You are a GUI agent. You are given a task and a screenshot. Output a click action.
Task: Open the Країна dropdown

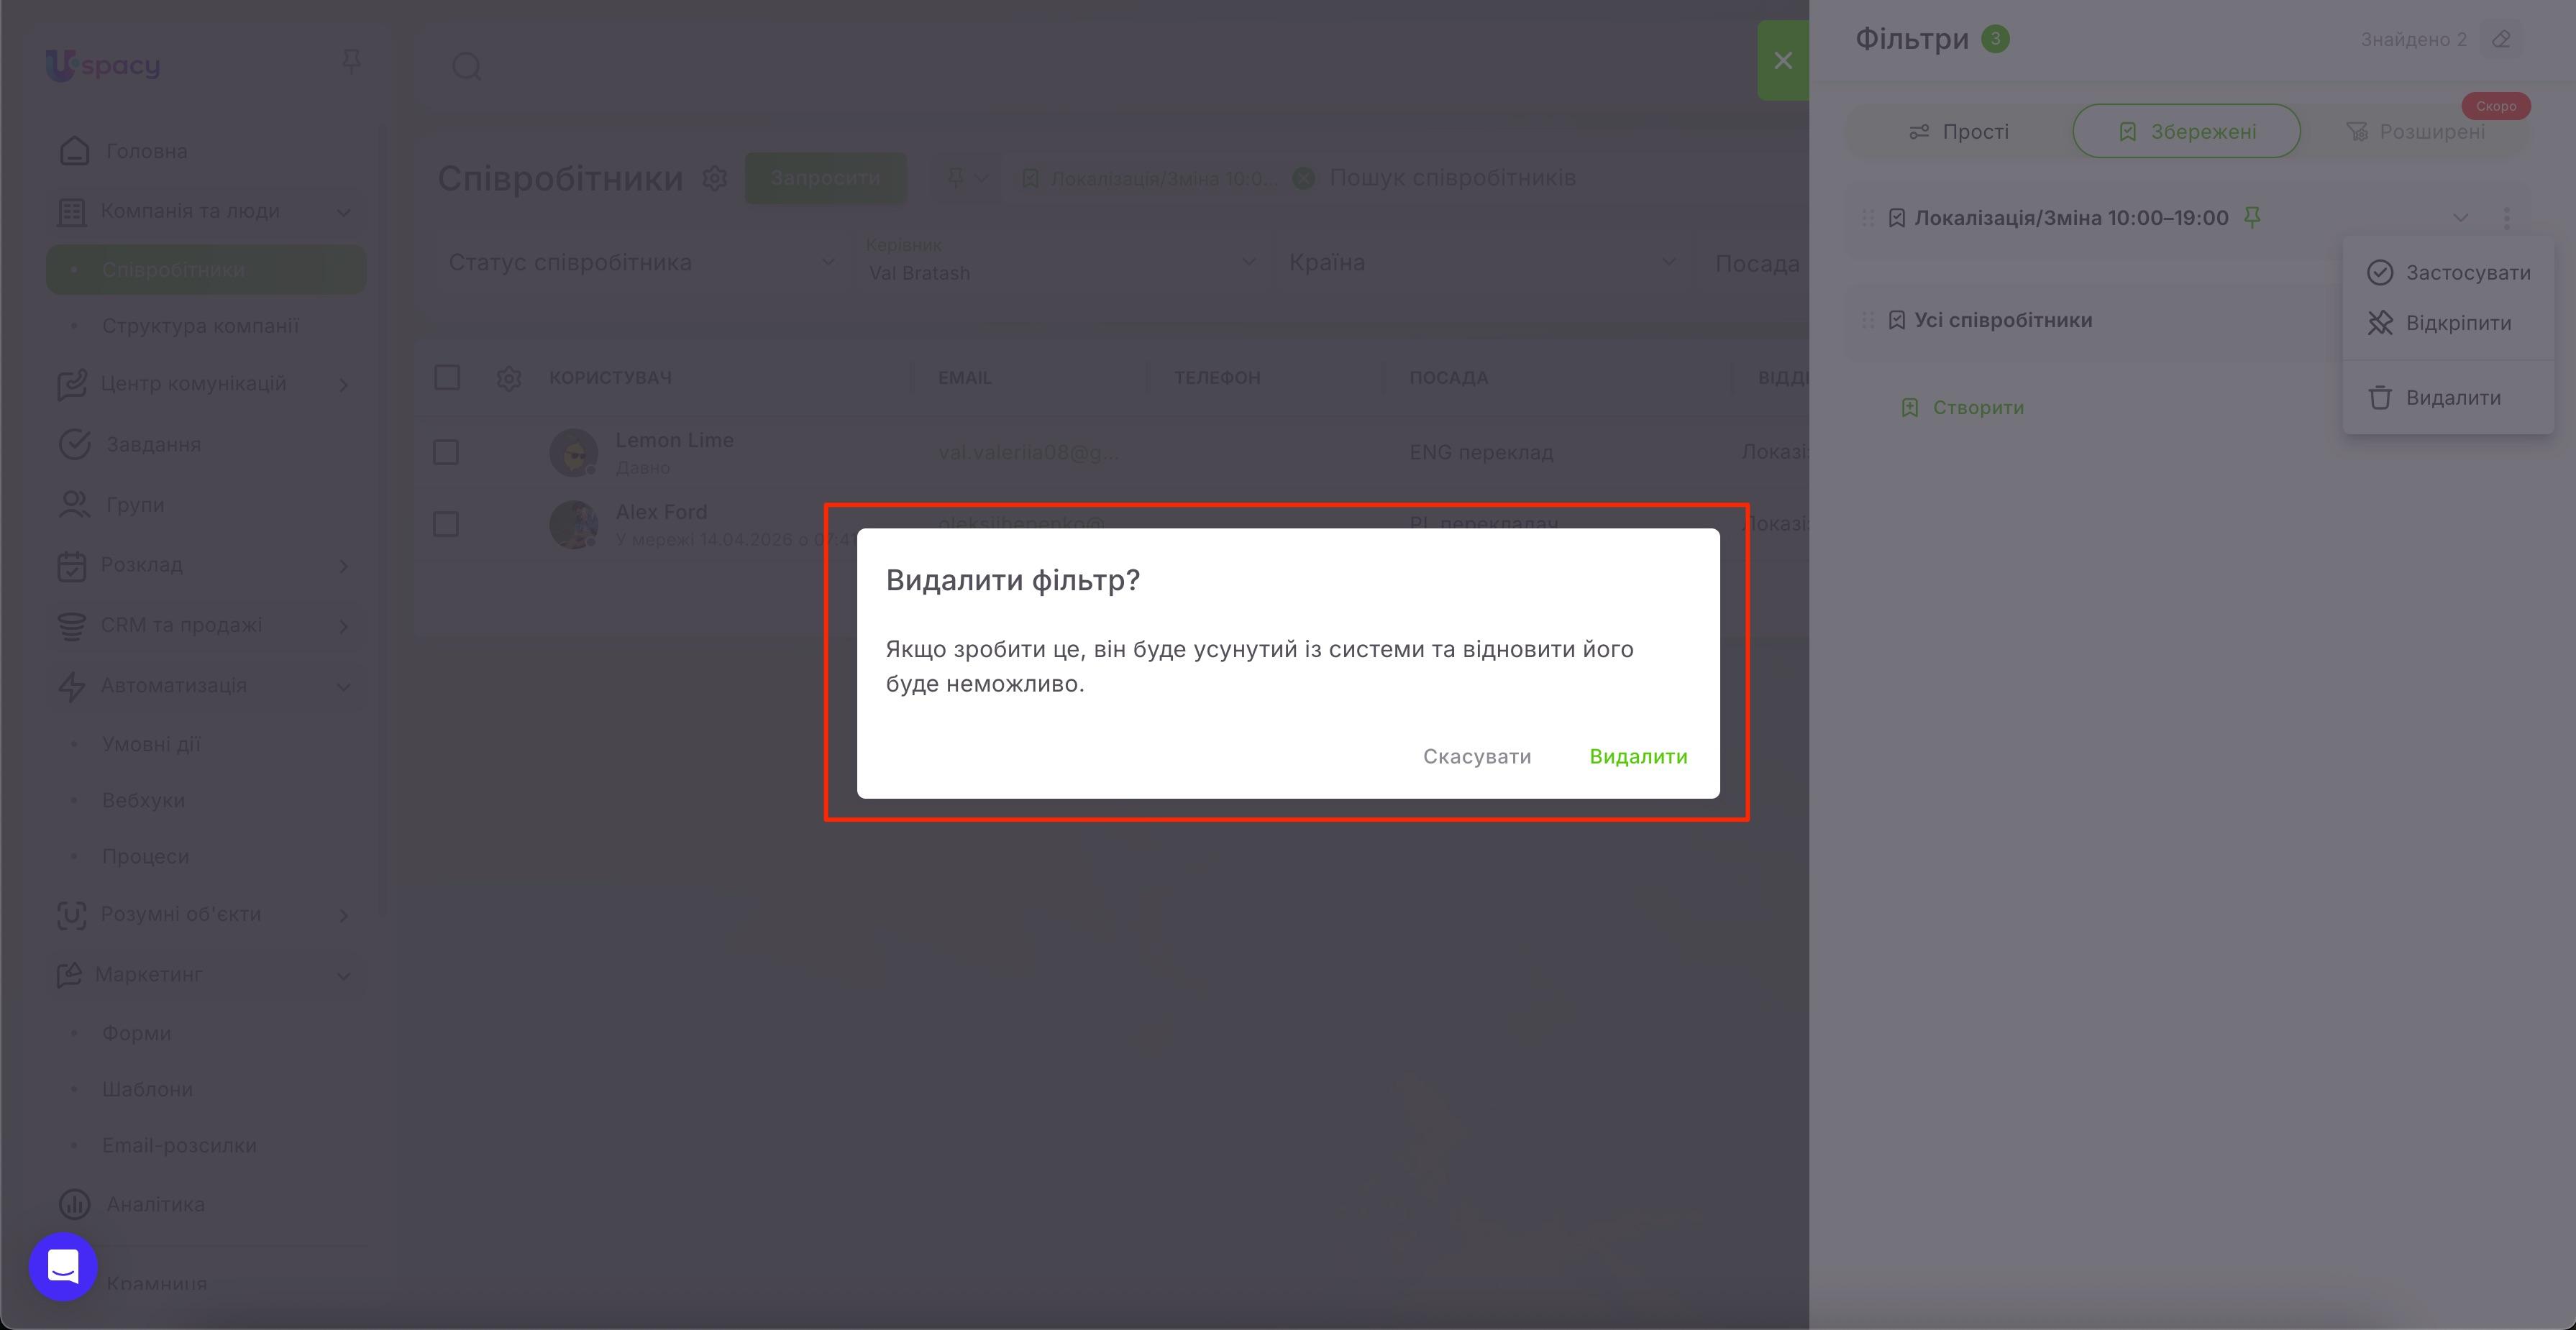(1481, 262)
